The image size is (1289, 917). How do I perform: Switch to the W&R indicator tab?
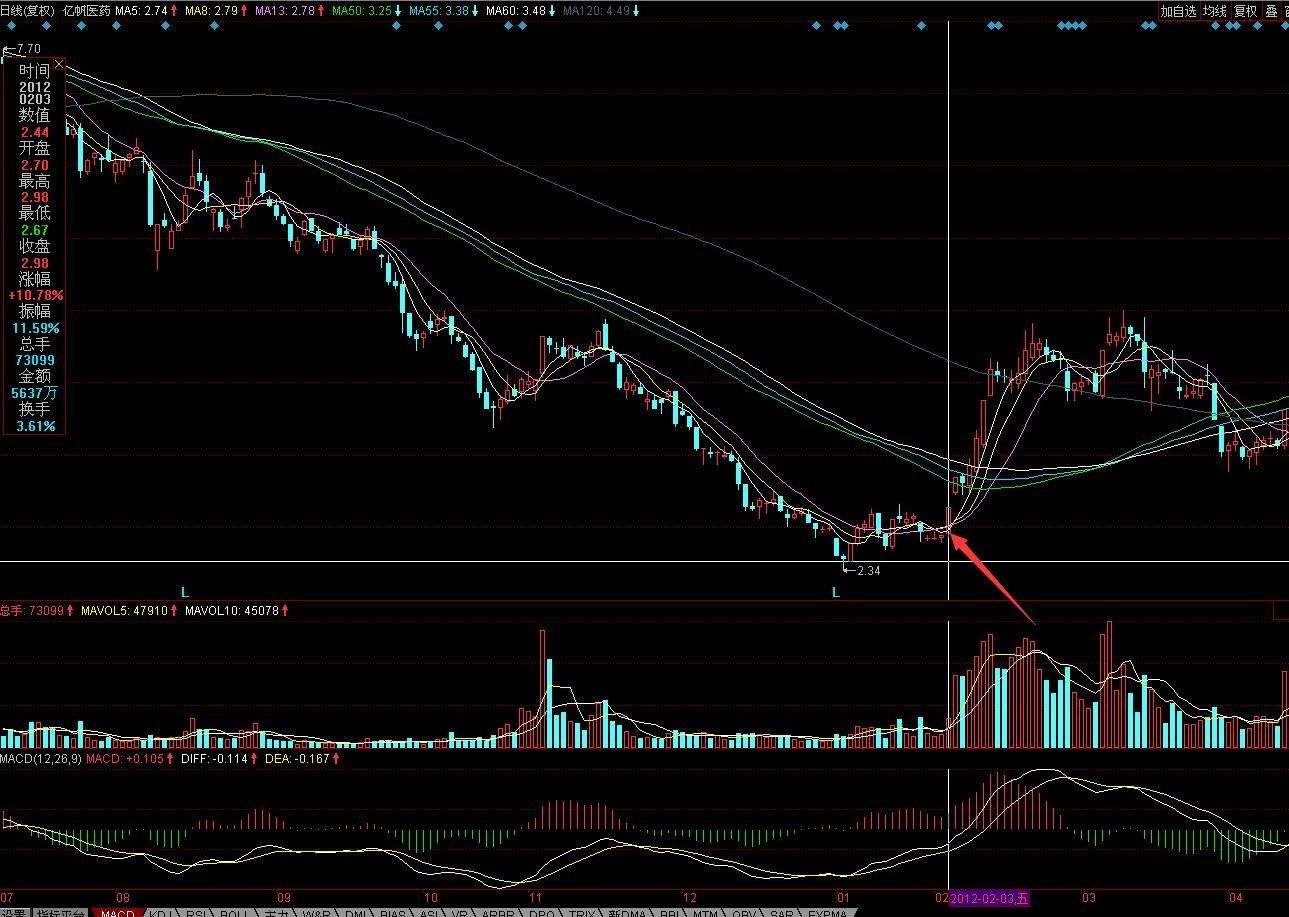317,912
